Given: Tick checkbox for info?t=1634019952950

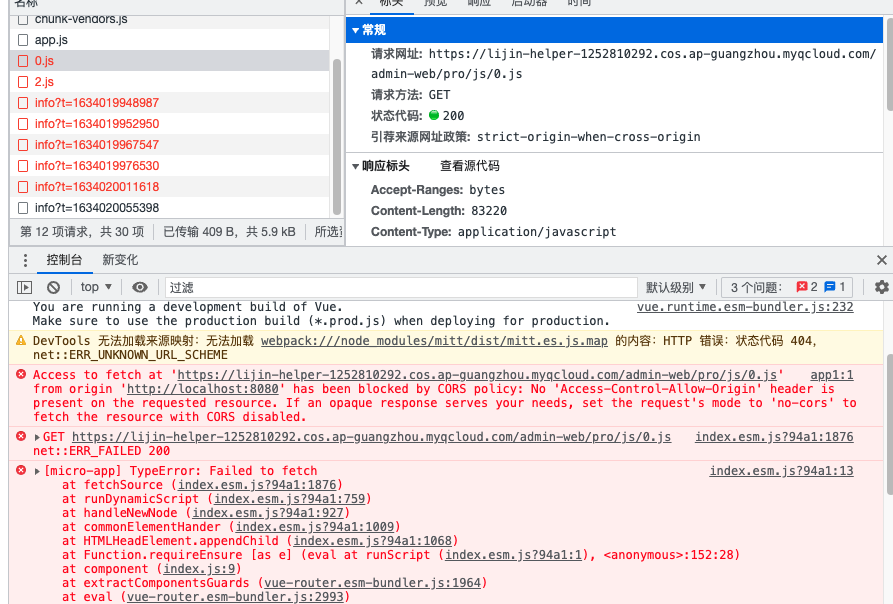Looking at the screenshot, I should pyautogui.click(x=23, y=124).
